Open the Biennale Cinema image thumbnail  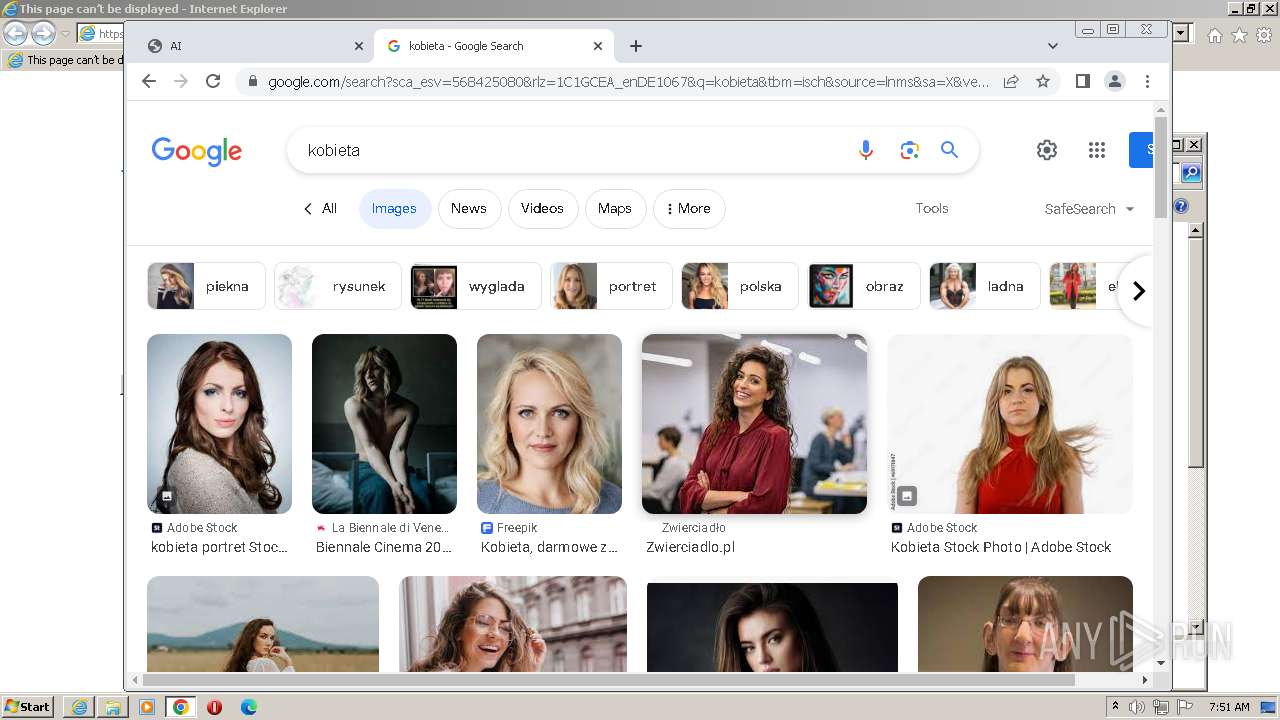click(x=384, y=424)
